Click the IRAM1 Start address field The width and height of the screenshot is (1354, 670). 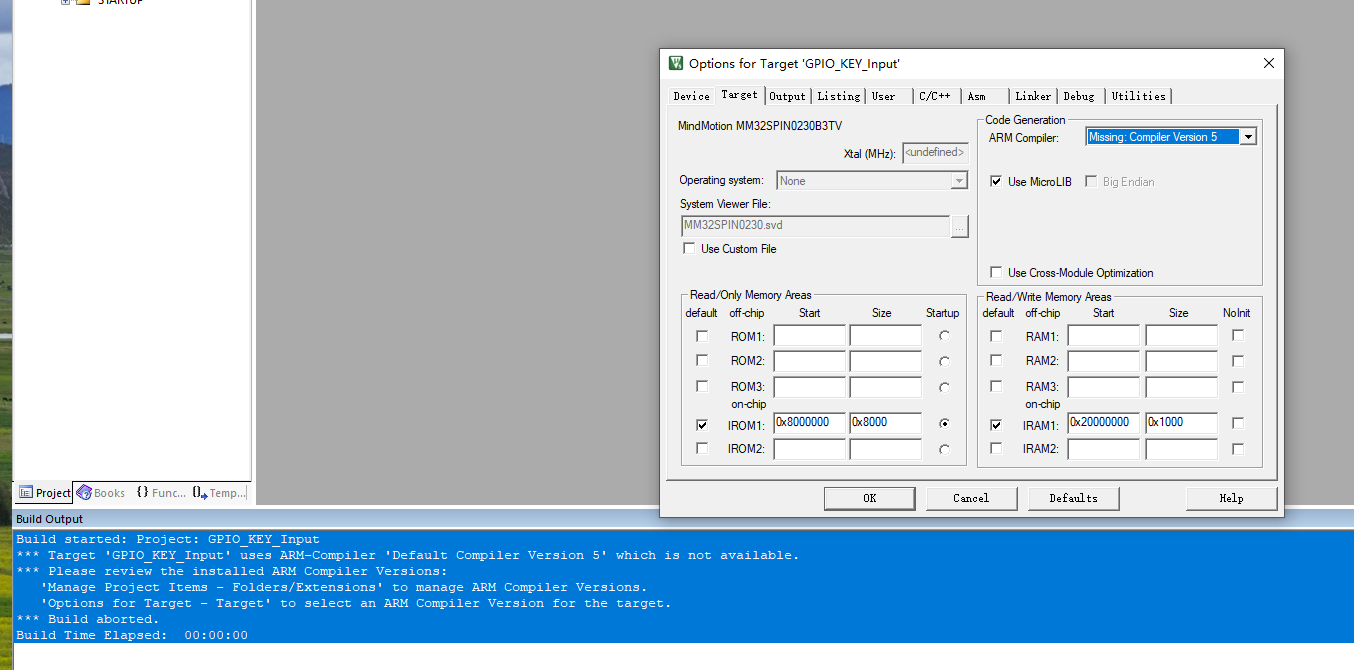(x=1102, y=423)
